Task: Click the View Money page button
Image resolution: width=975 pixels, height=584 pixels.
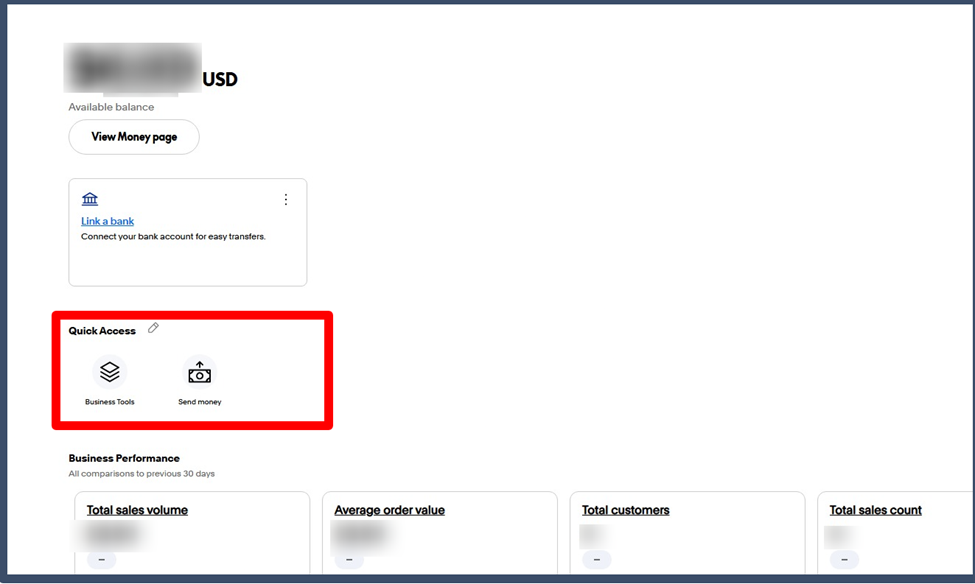Action: (x=134, y=137)
